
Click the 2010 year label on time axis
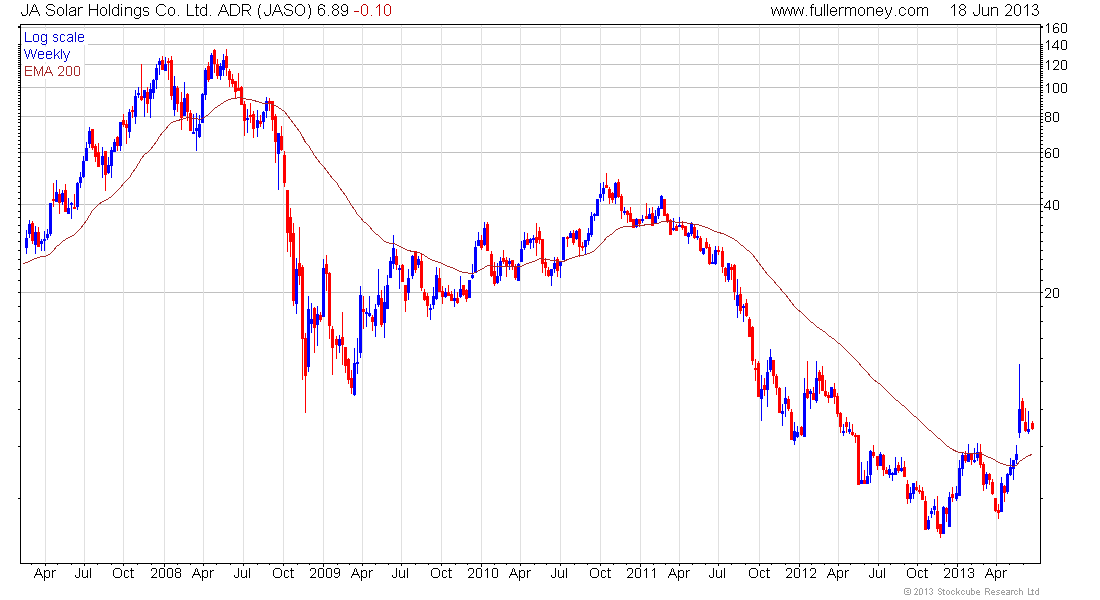pos(483,573)
